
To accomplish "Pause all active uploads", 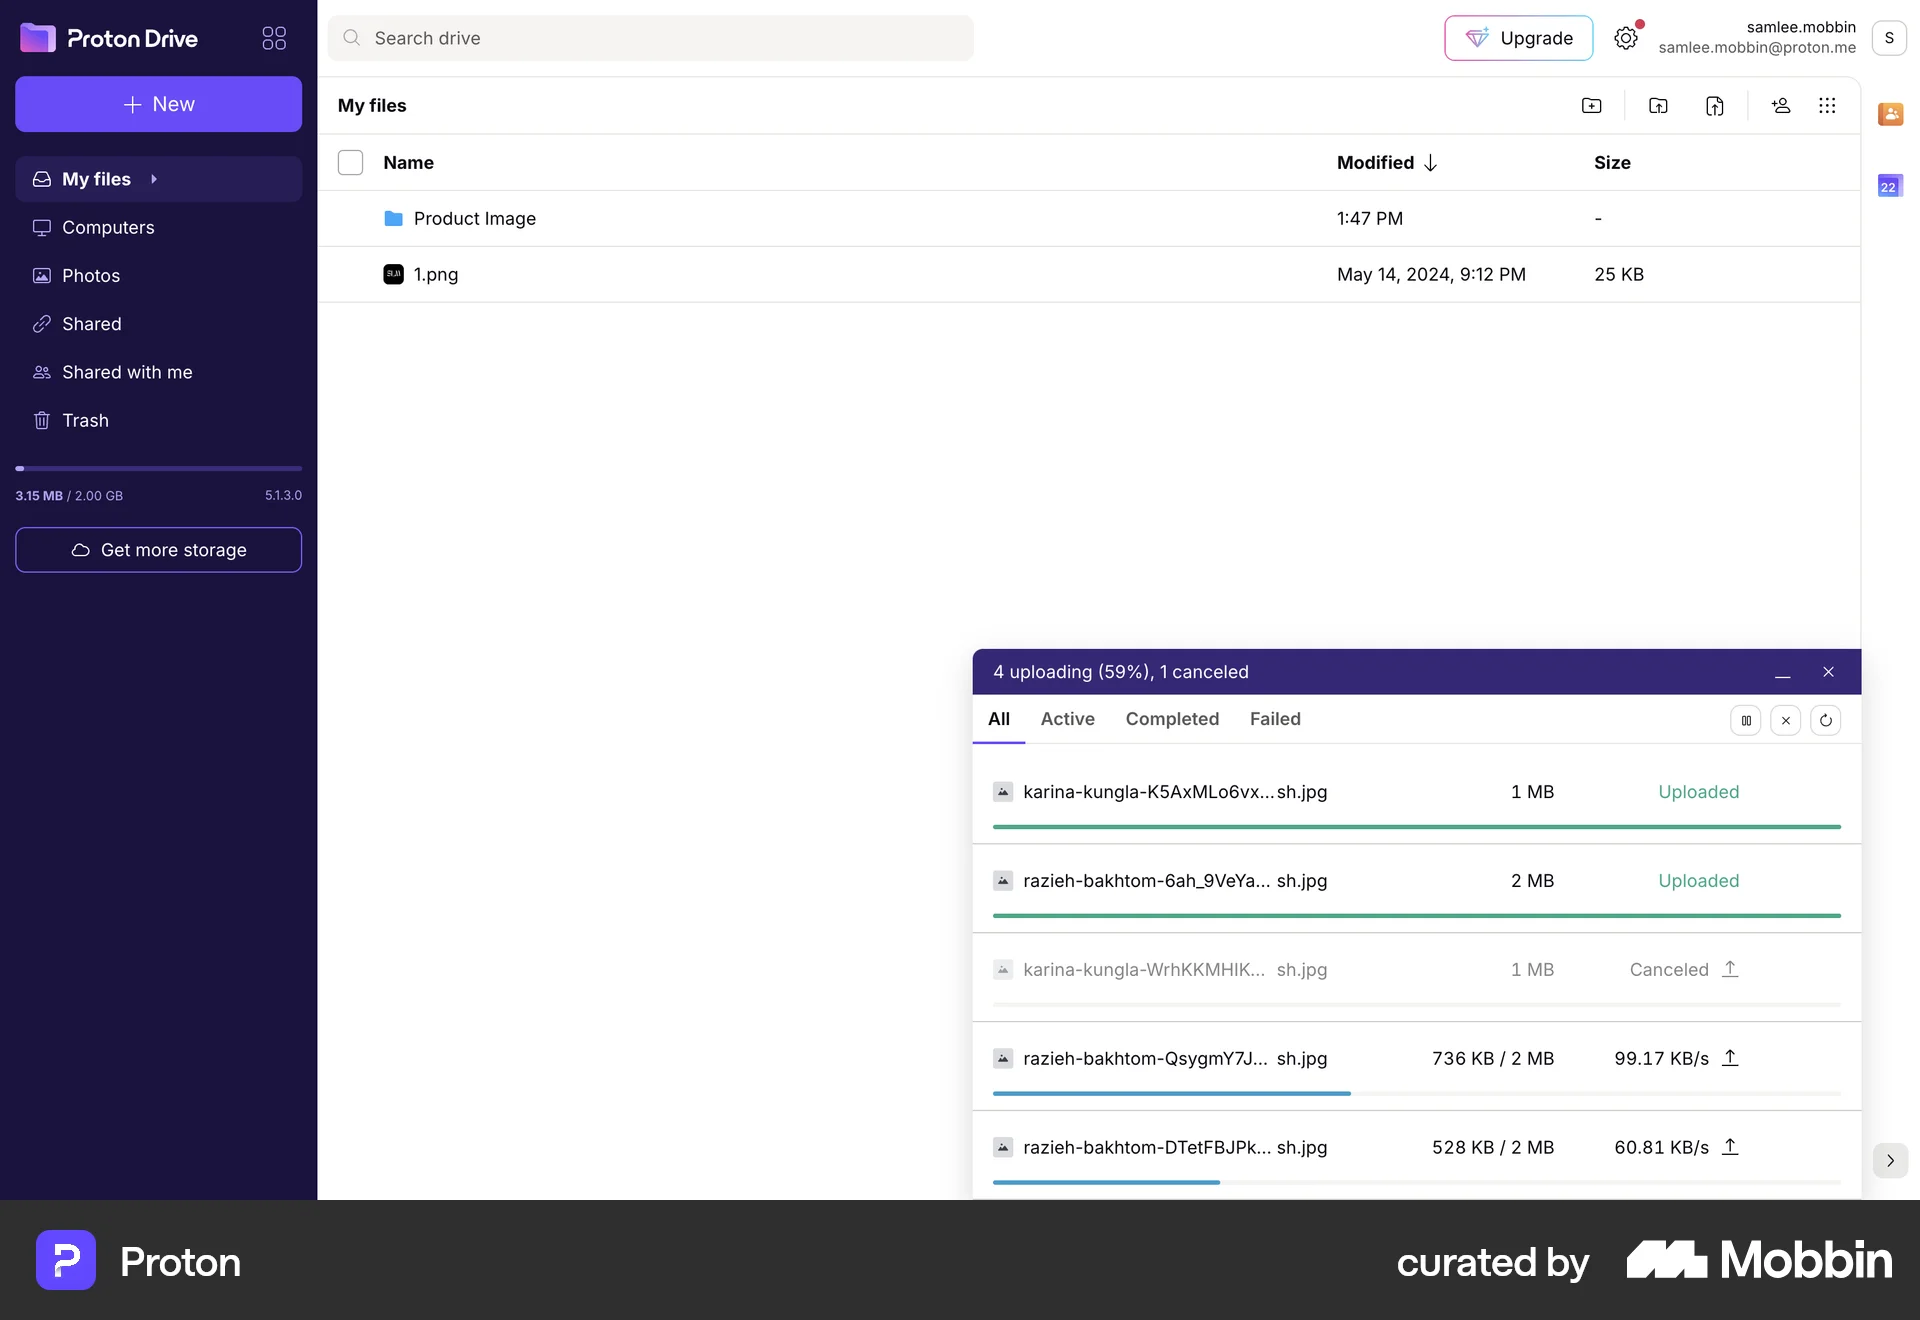I will pyautogui.click(x=1745, y=720).
